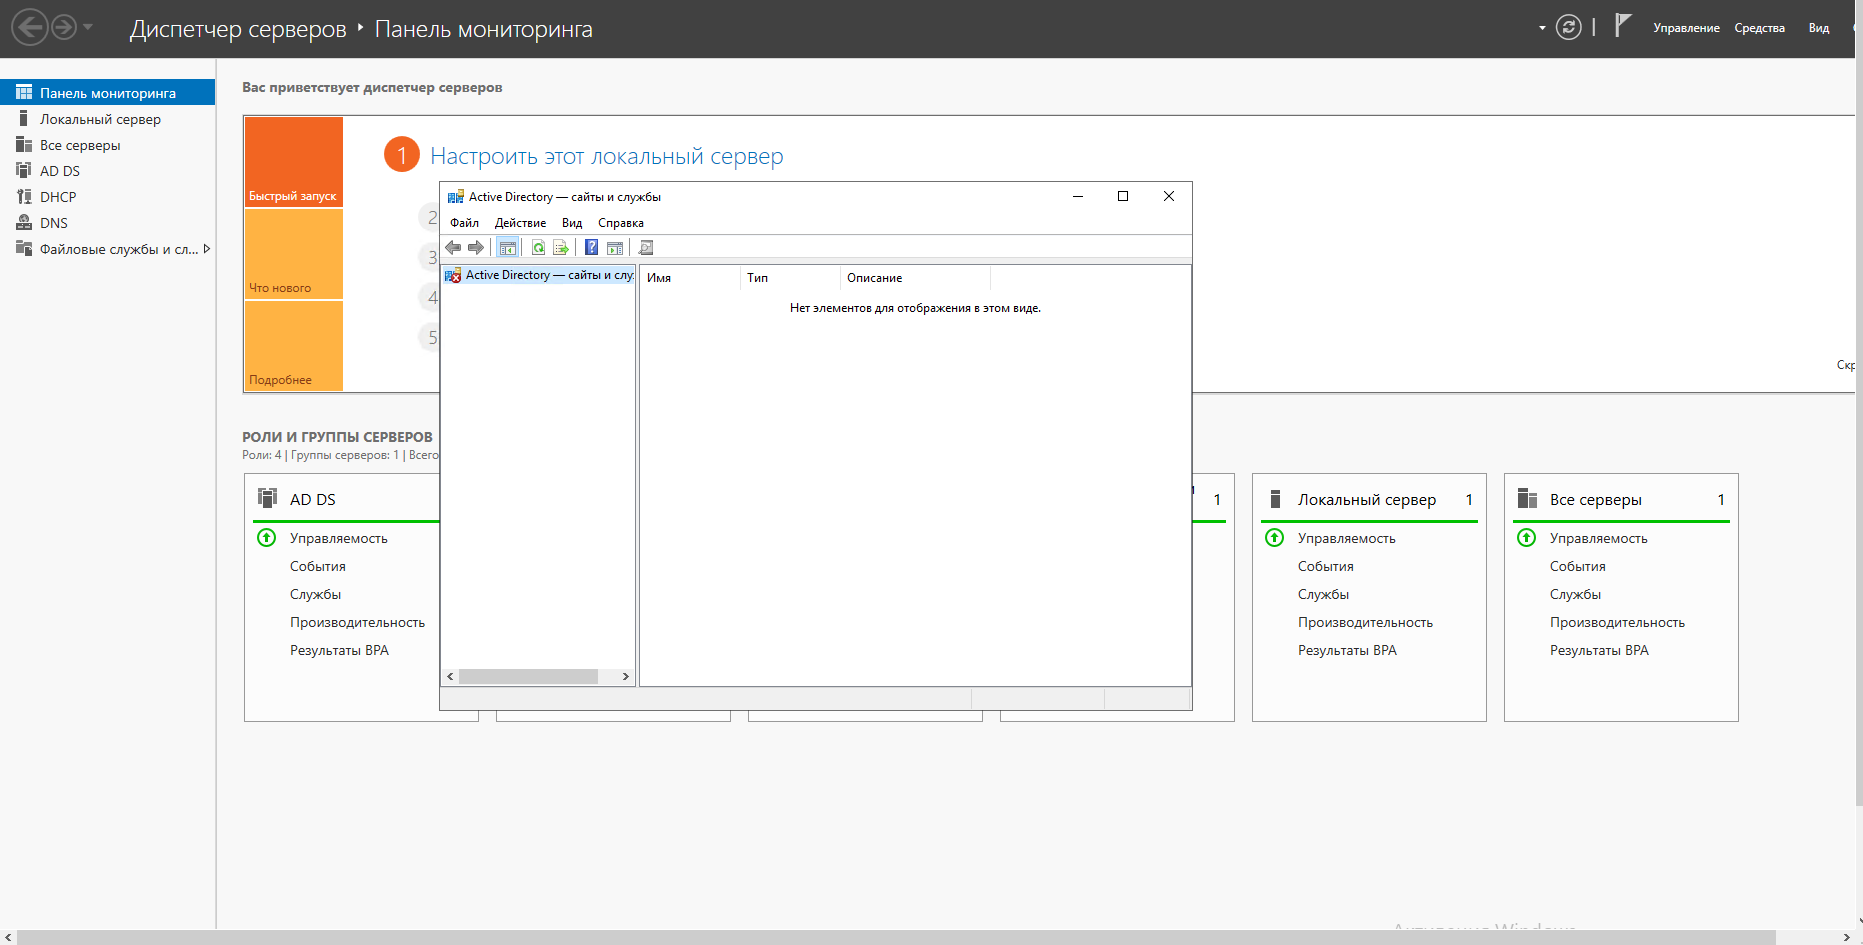
Task: Select DHCP in the sidebar
Action: coord(107,197)
